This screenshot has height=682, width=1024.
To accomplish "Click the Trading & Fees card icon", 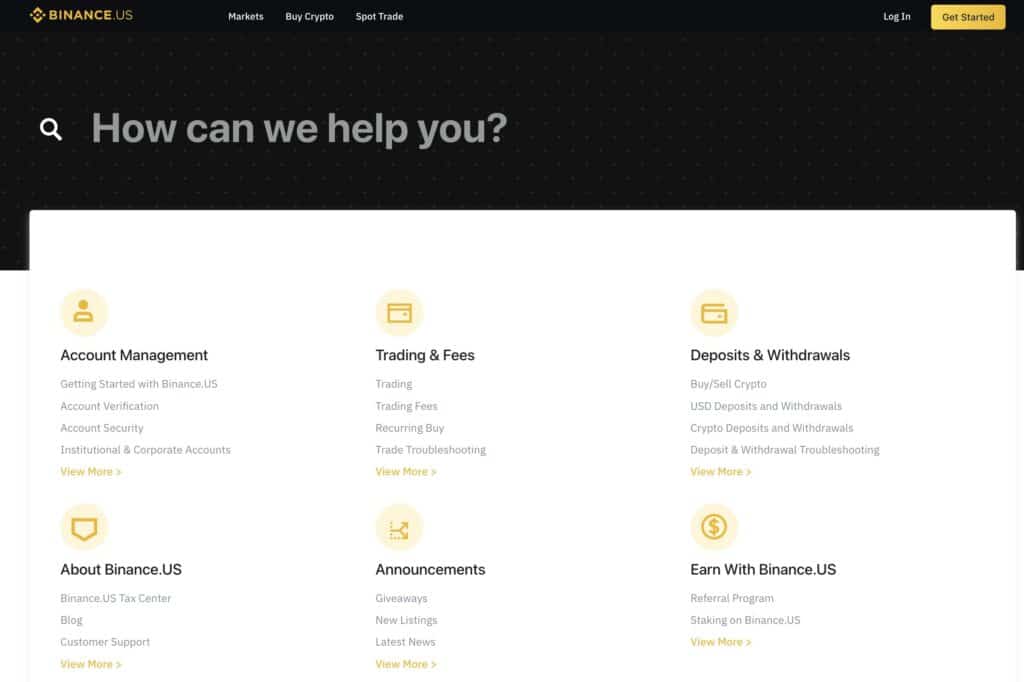I will (x=399, y=313).
